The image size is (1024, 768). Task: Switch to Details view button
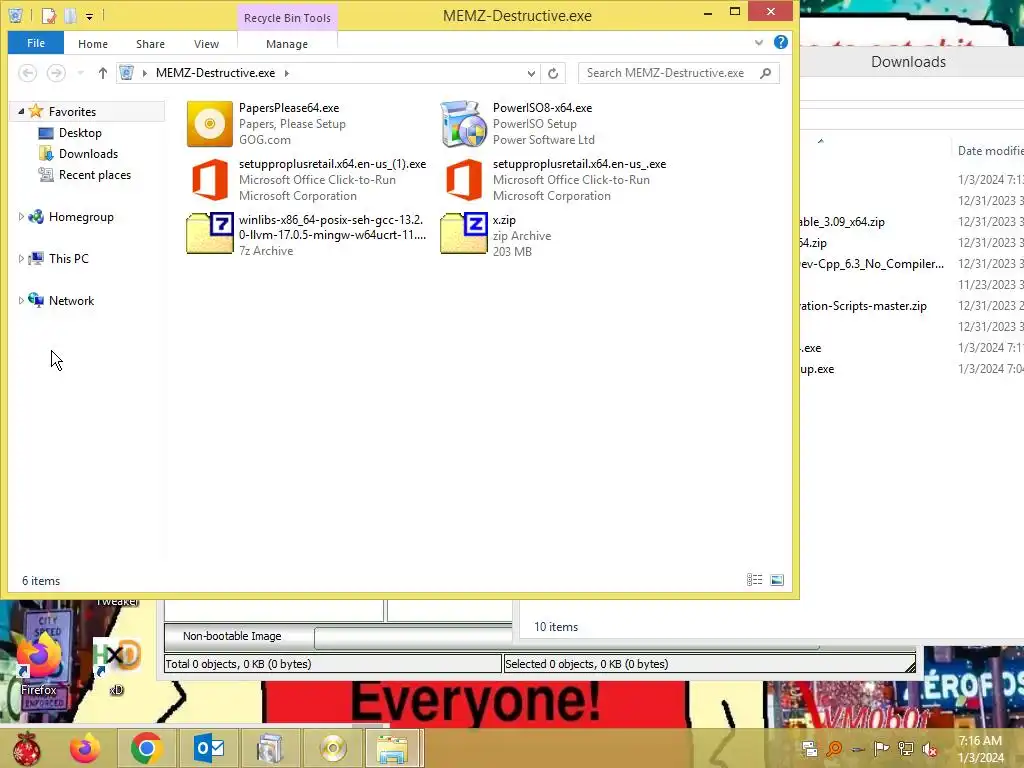[754, 580]
